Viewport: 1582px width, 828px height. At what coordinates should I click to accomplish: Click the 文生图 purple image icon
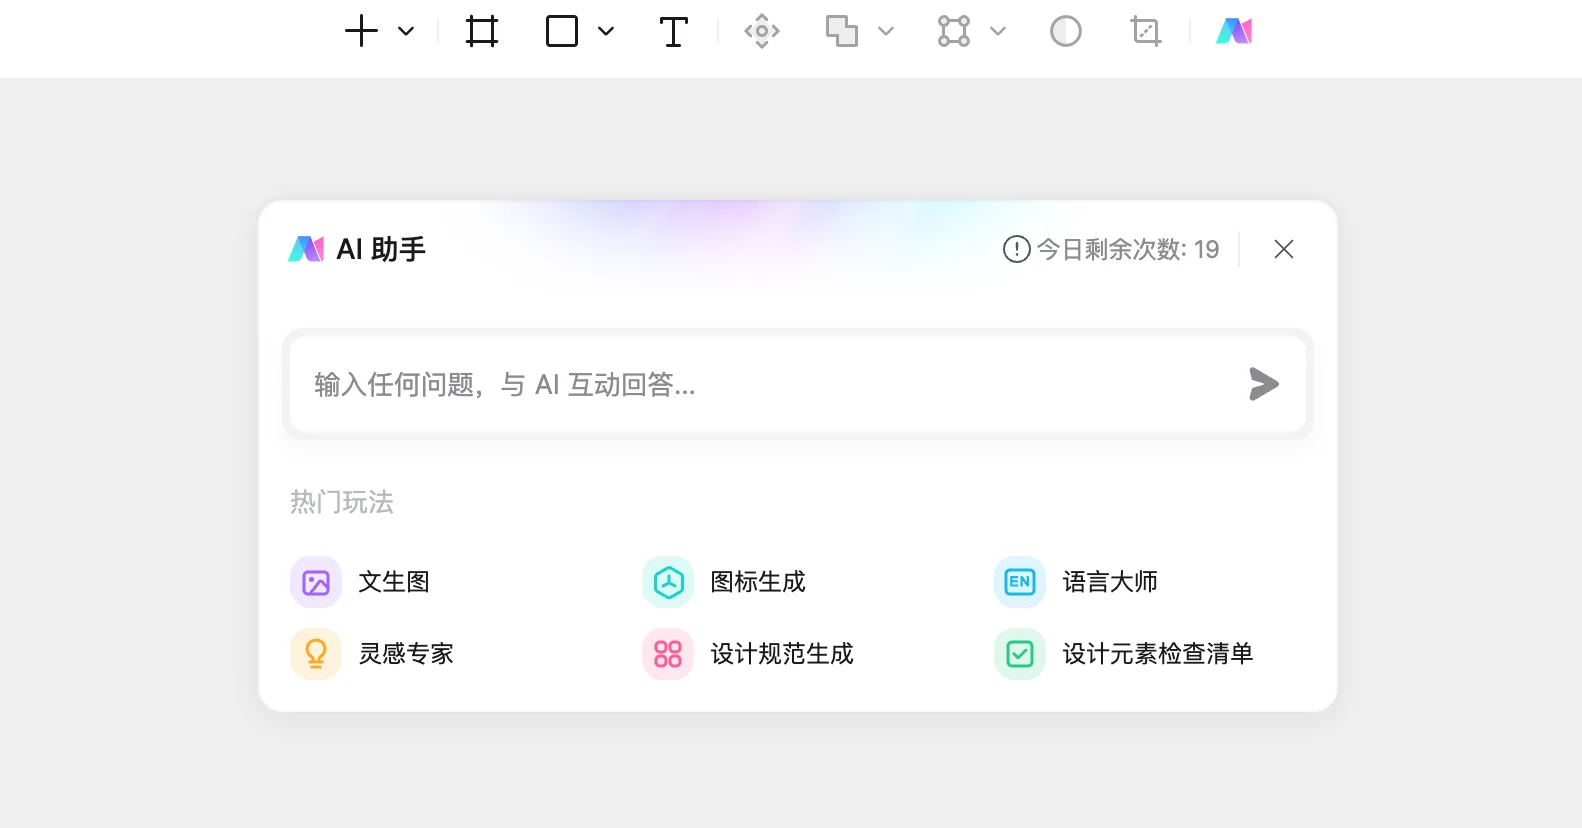pyautogui.click(x=316, y=582)
